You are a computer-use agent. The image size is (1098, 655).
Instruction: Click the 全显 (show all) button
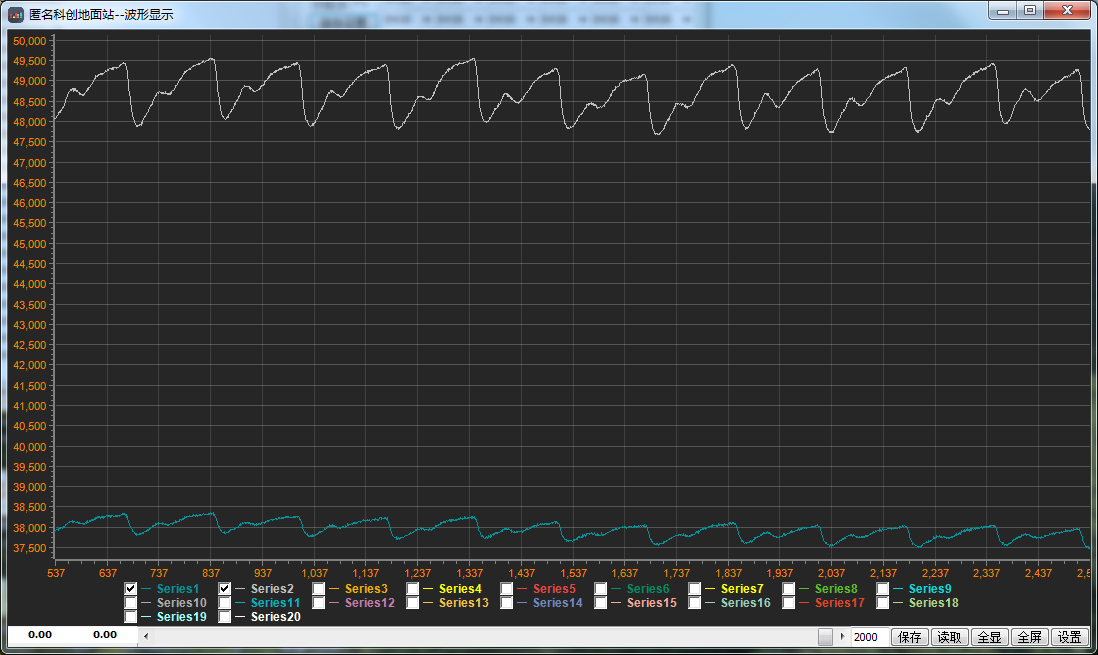point(989,637)
